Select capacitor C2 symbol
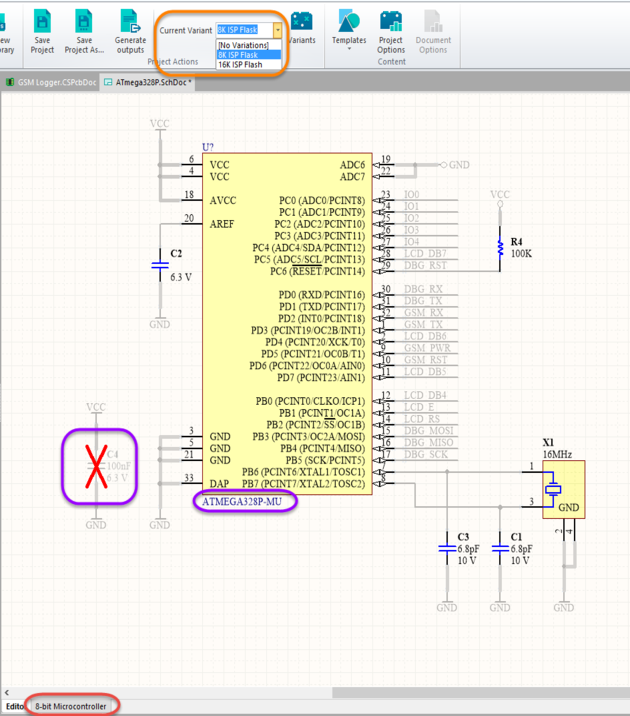Image resolution: width=630 pixels, height=716 pixels. [159, 265]
